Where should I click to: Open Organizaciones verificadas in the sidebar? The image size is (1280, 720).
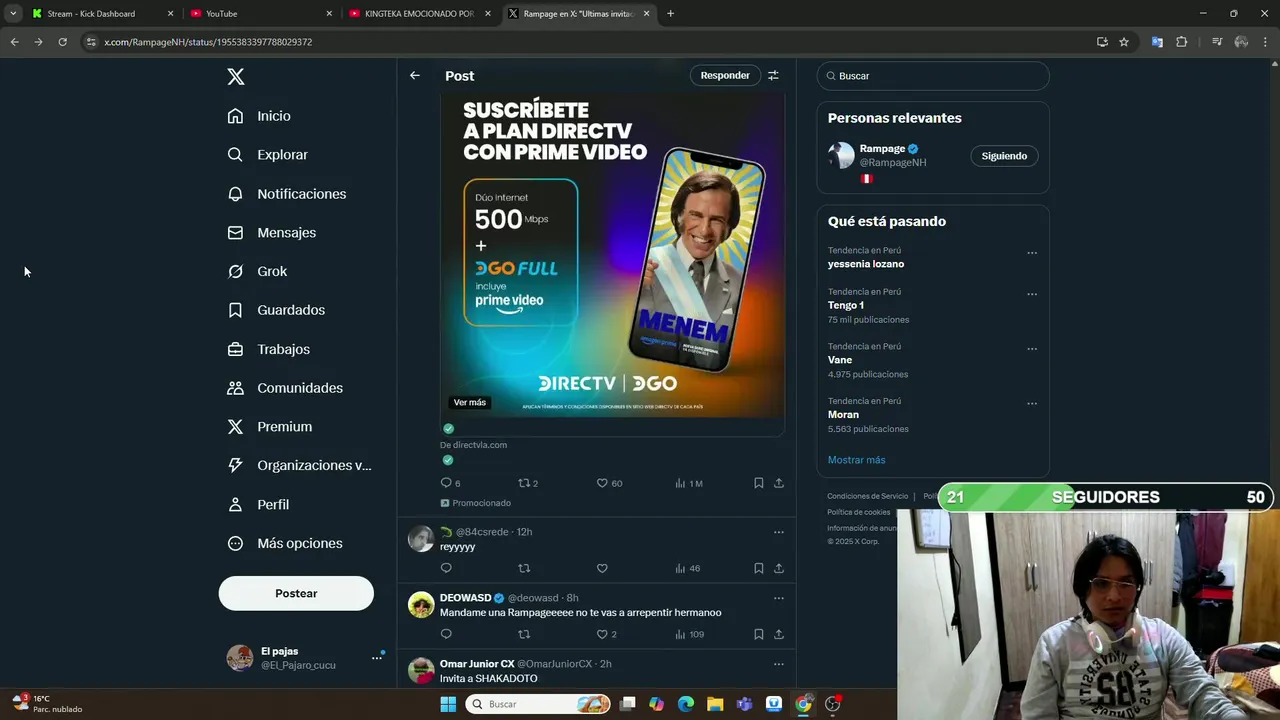pyautogui.click(x=299, y=465)
